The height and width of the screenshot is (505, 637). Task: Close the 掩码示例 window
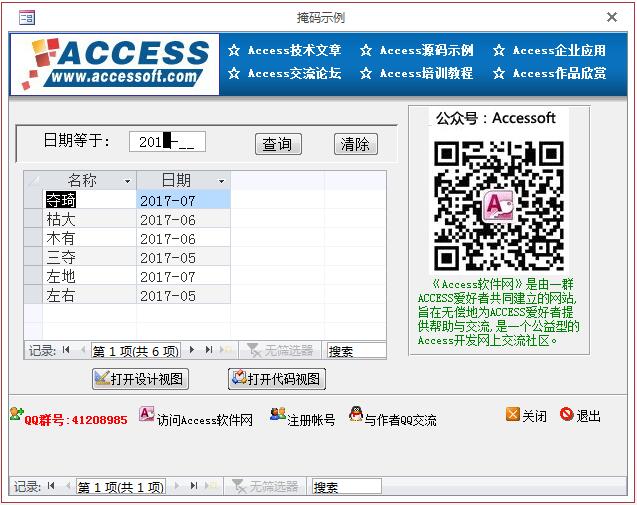612,17
